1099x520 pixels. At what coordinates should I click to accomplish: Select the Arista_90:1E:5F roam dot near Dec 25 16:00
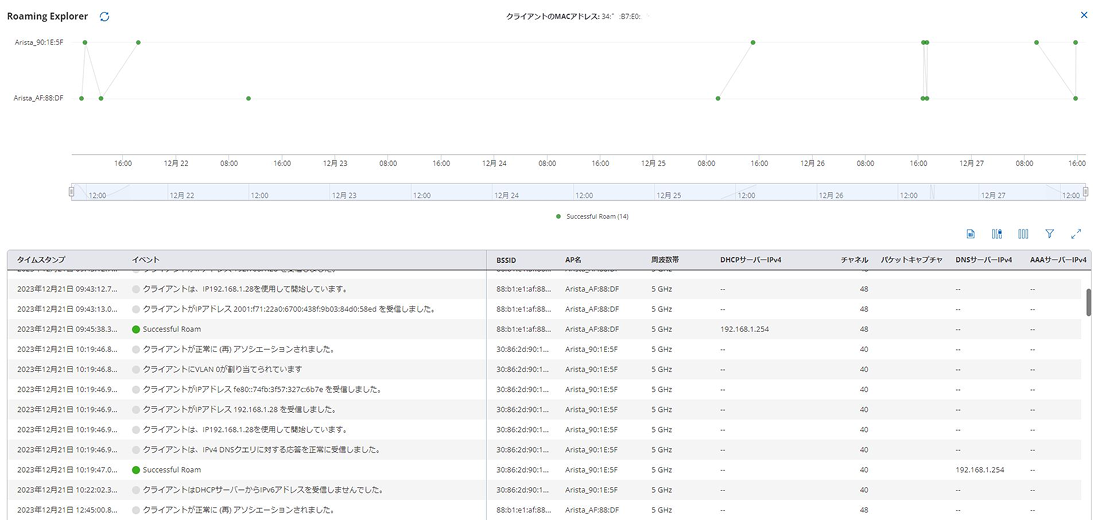point(753,43)
